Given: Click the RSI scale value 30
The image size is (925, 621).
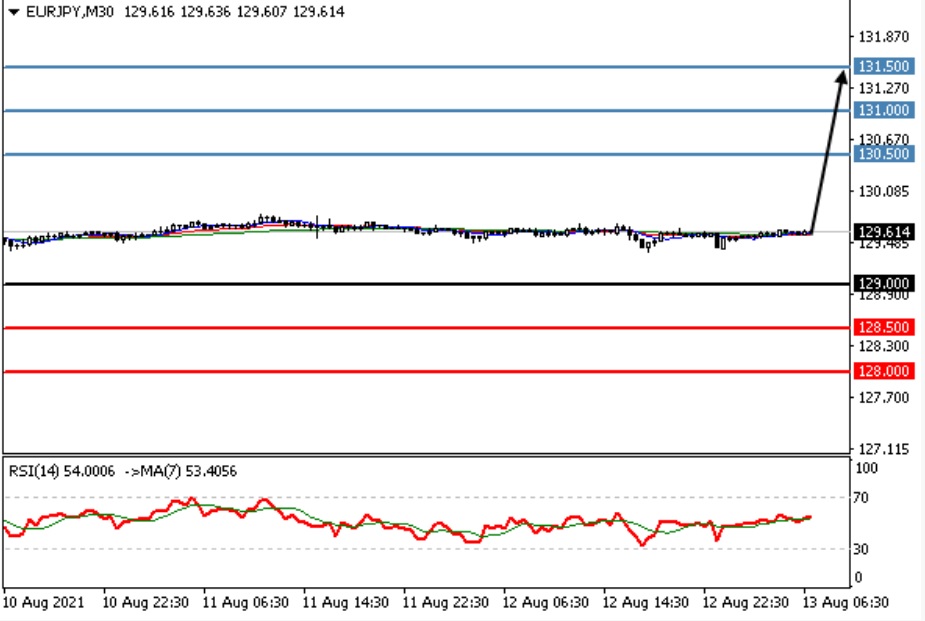Looking at the screenshot, I should pyautogui.click(x=861, y=550).
